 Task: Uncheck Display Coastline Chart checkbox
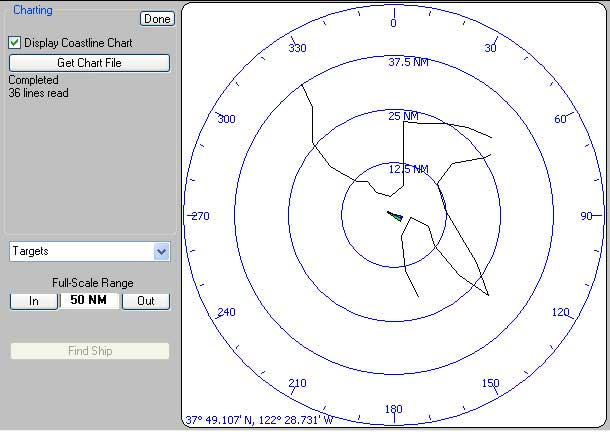pos(14,42)
